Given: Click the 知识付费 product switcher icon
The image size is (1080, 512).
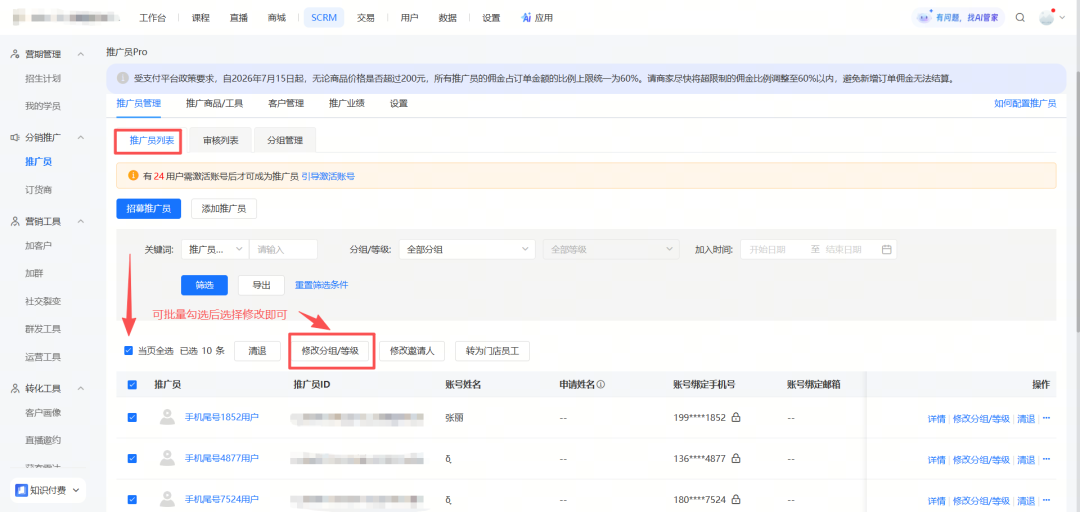Looking at the screenshot, I should tap(21, 490).
